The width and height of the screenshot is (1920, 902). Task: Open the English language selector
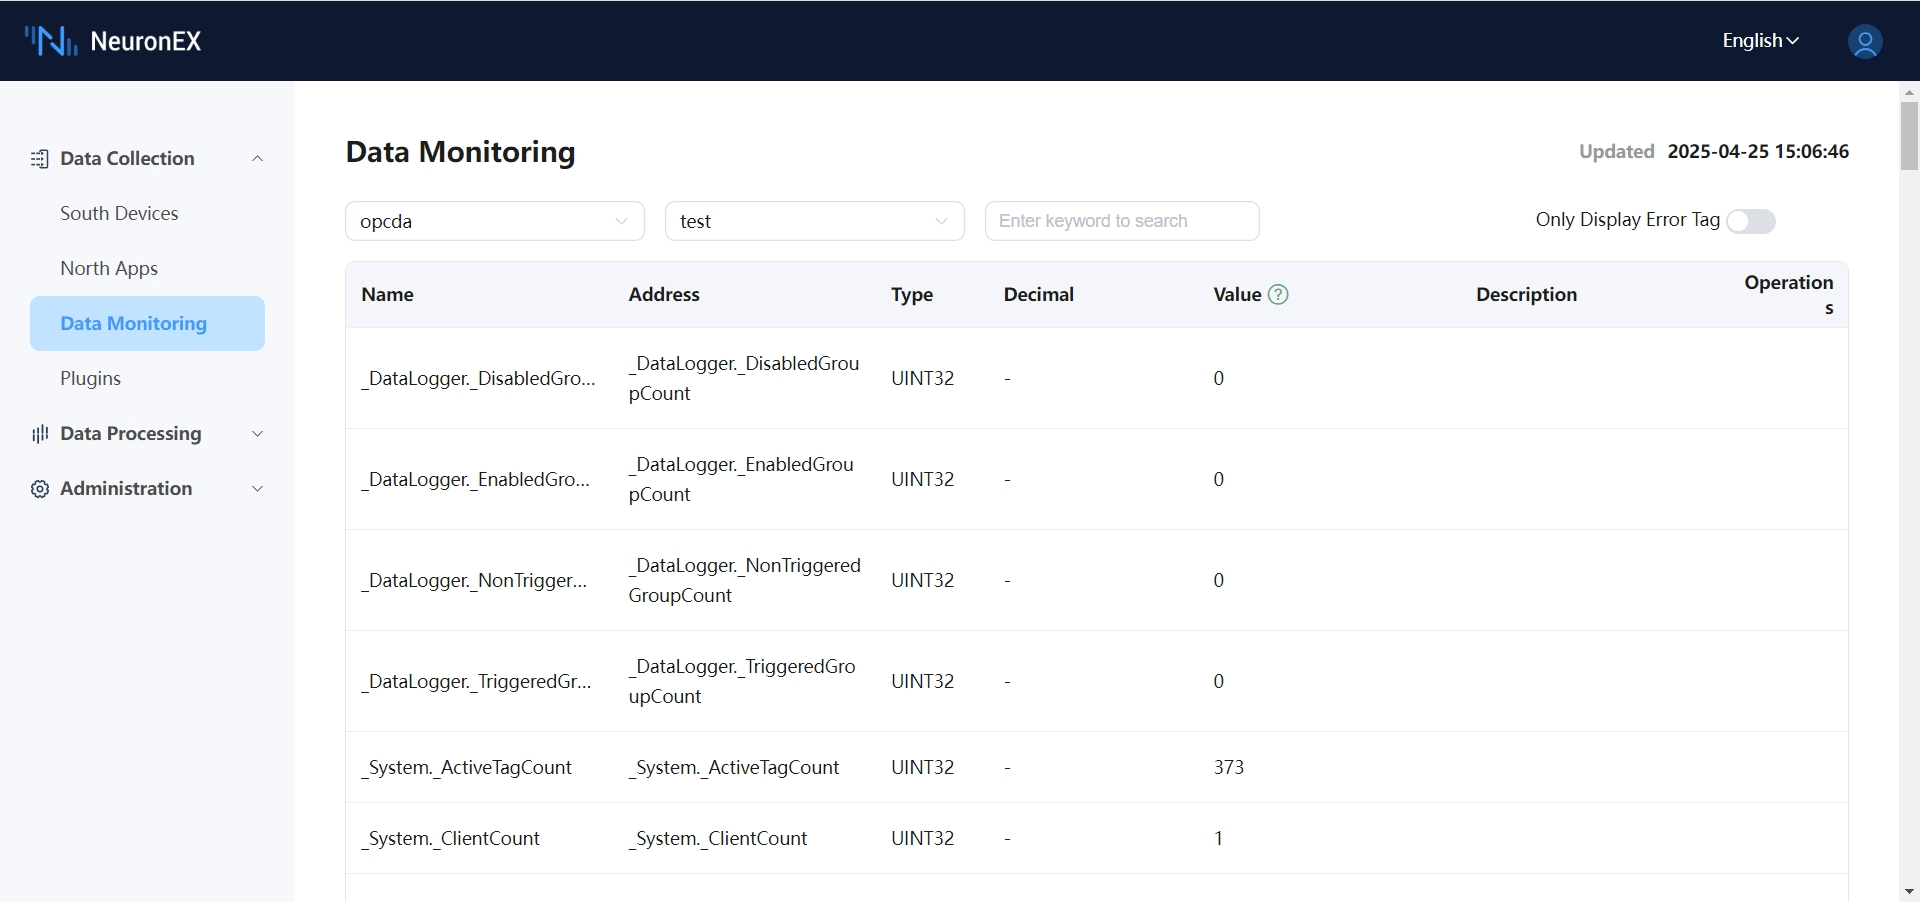[x=1760, y=41]
